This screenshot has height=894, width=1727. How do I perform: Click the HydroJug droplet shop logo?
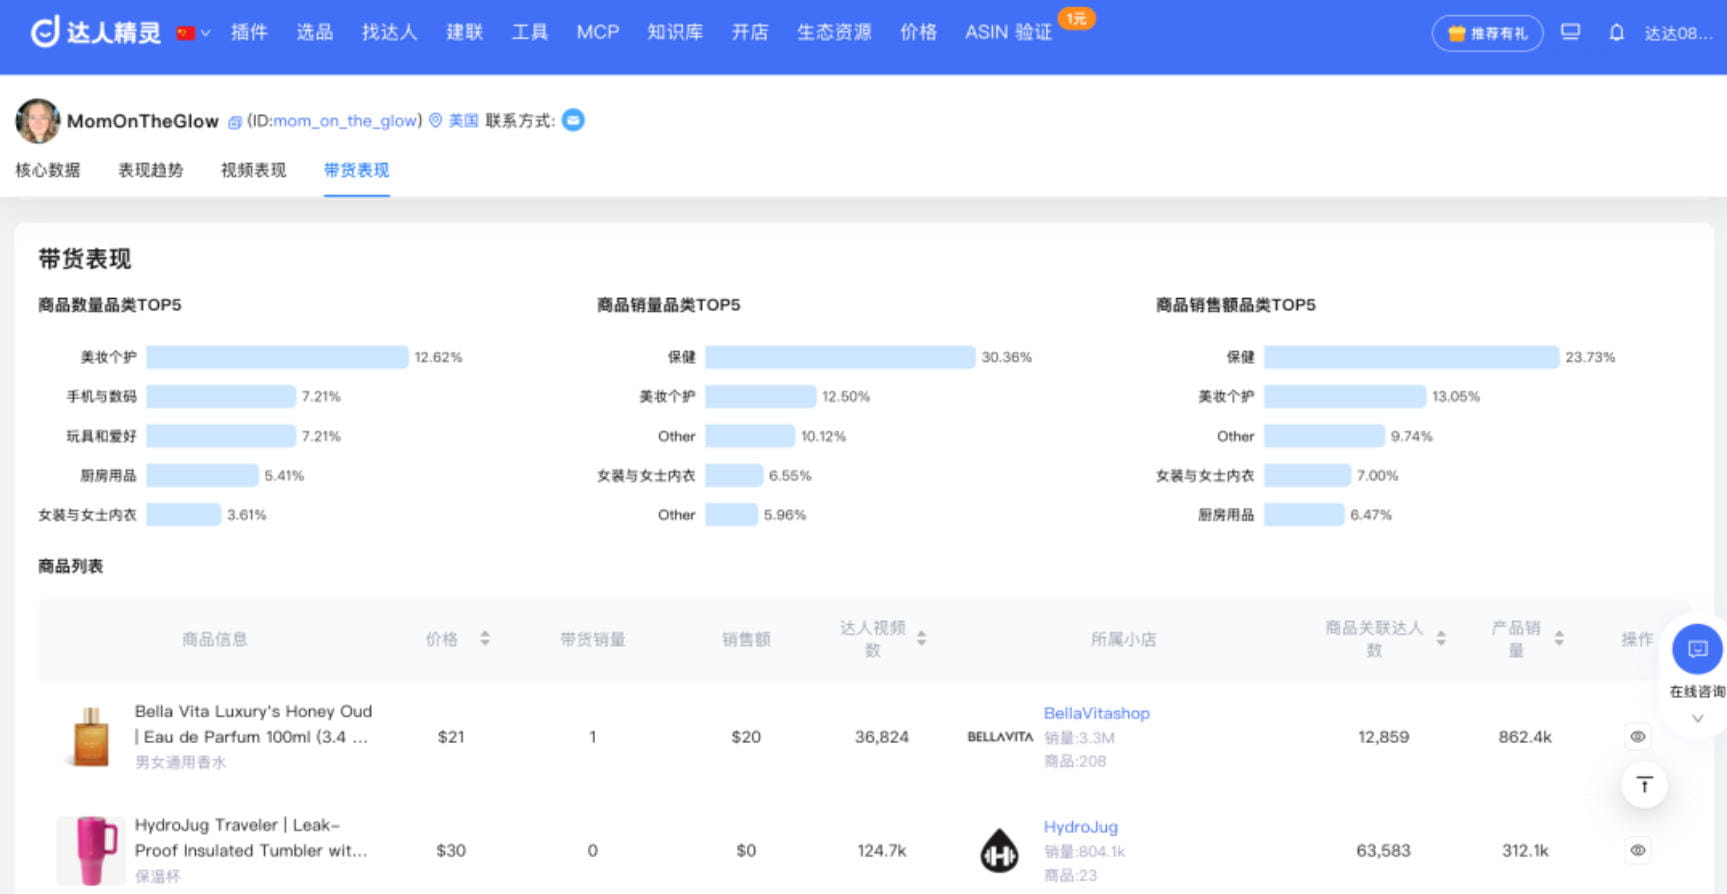coord(999,851)
